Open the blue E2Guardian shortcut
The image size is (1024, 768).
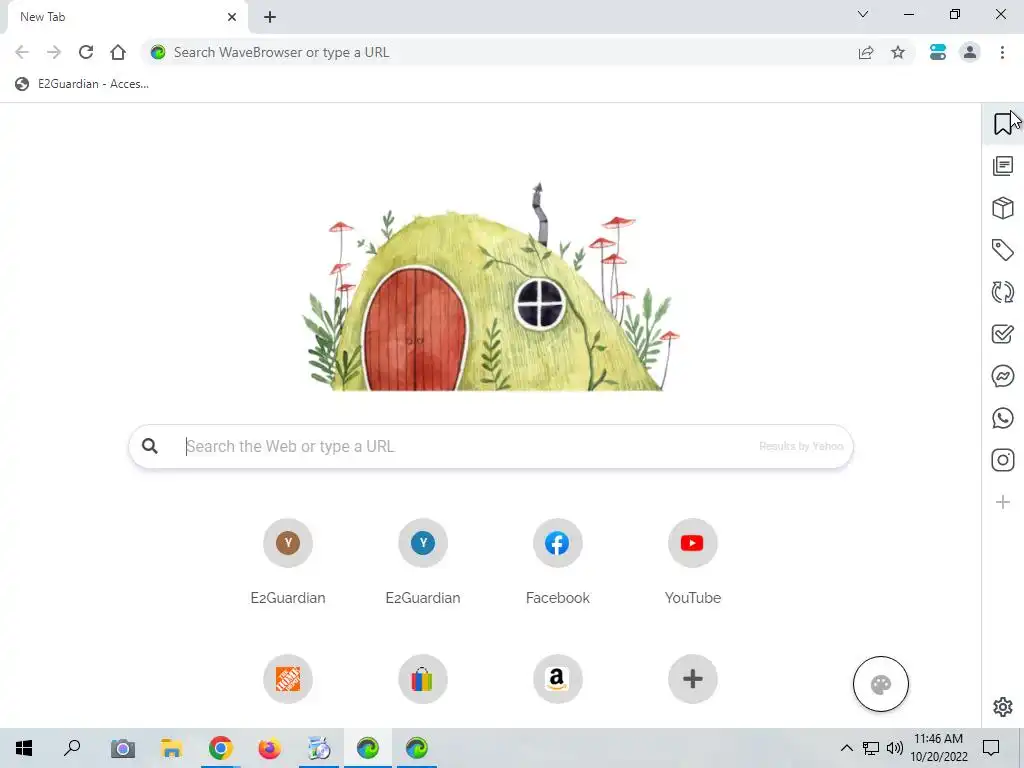[423, 543]
